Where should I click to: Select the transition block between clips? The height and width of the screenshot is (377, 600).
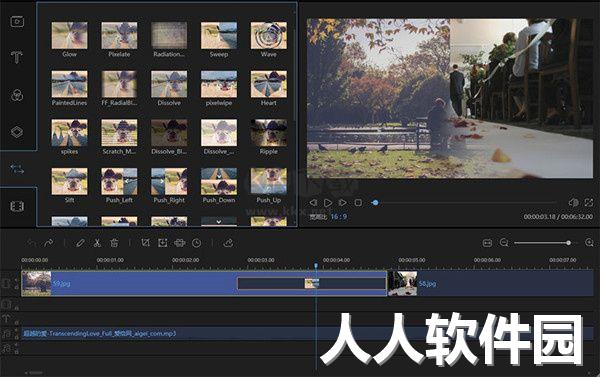click(x=312, y=283)
